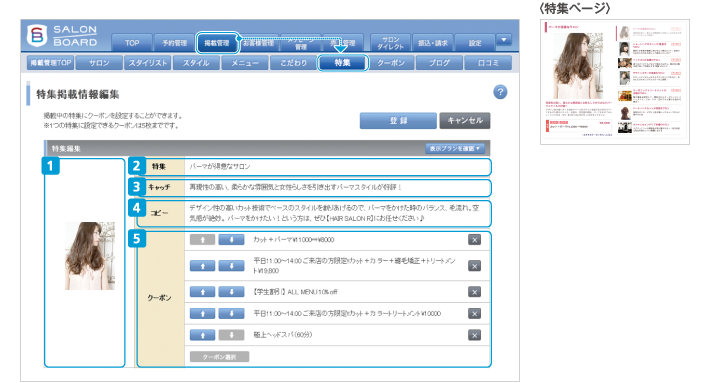Viewport: 710px width, 383px height.
Task: Open the こだわり submenu item
Action: click(293, 63)
